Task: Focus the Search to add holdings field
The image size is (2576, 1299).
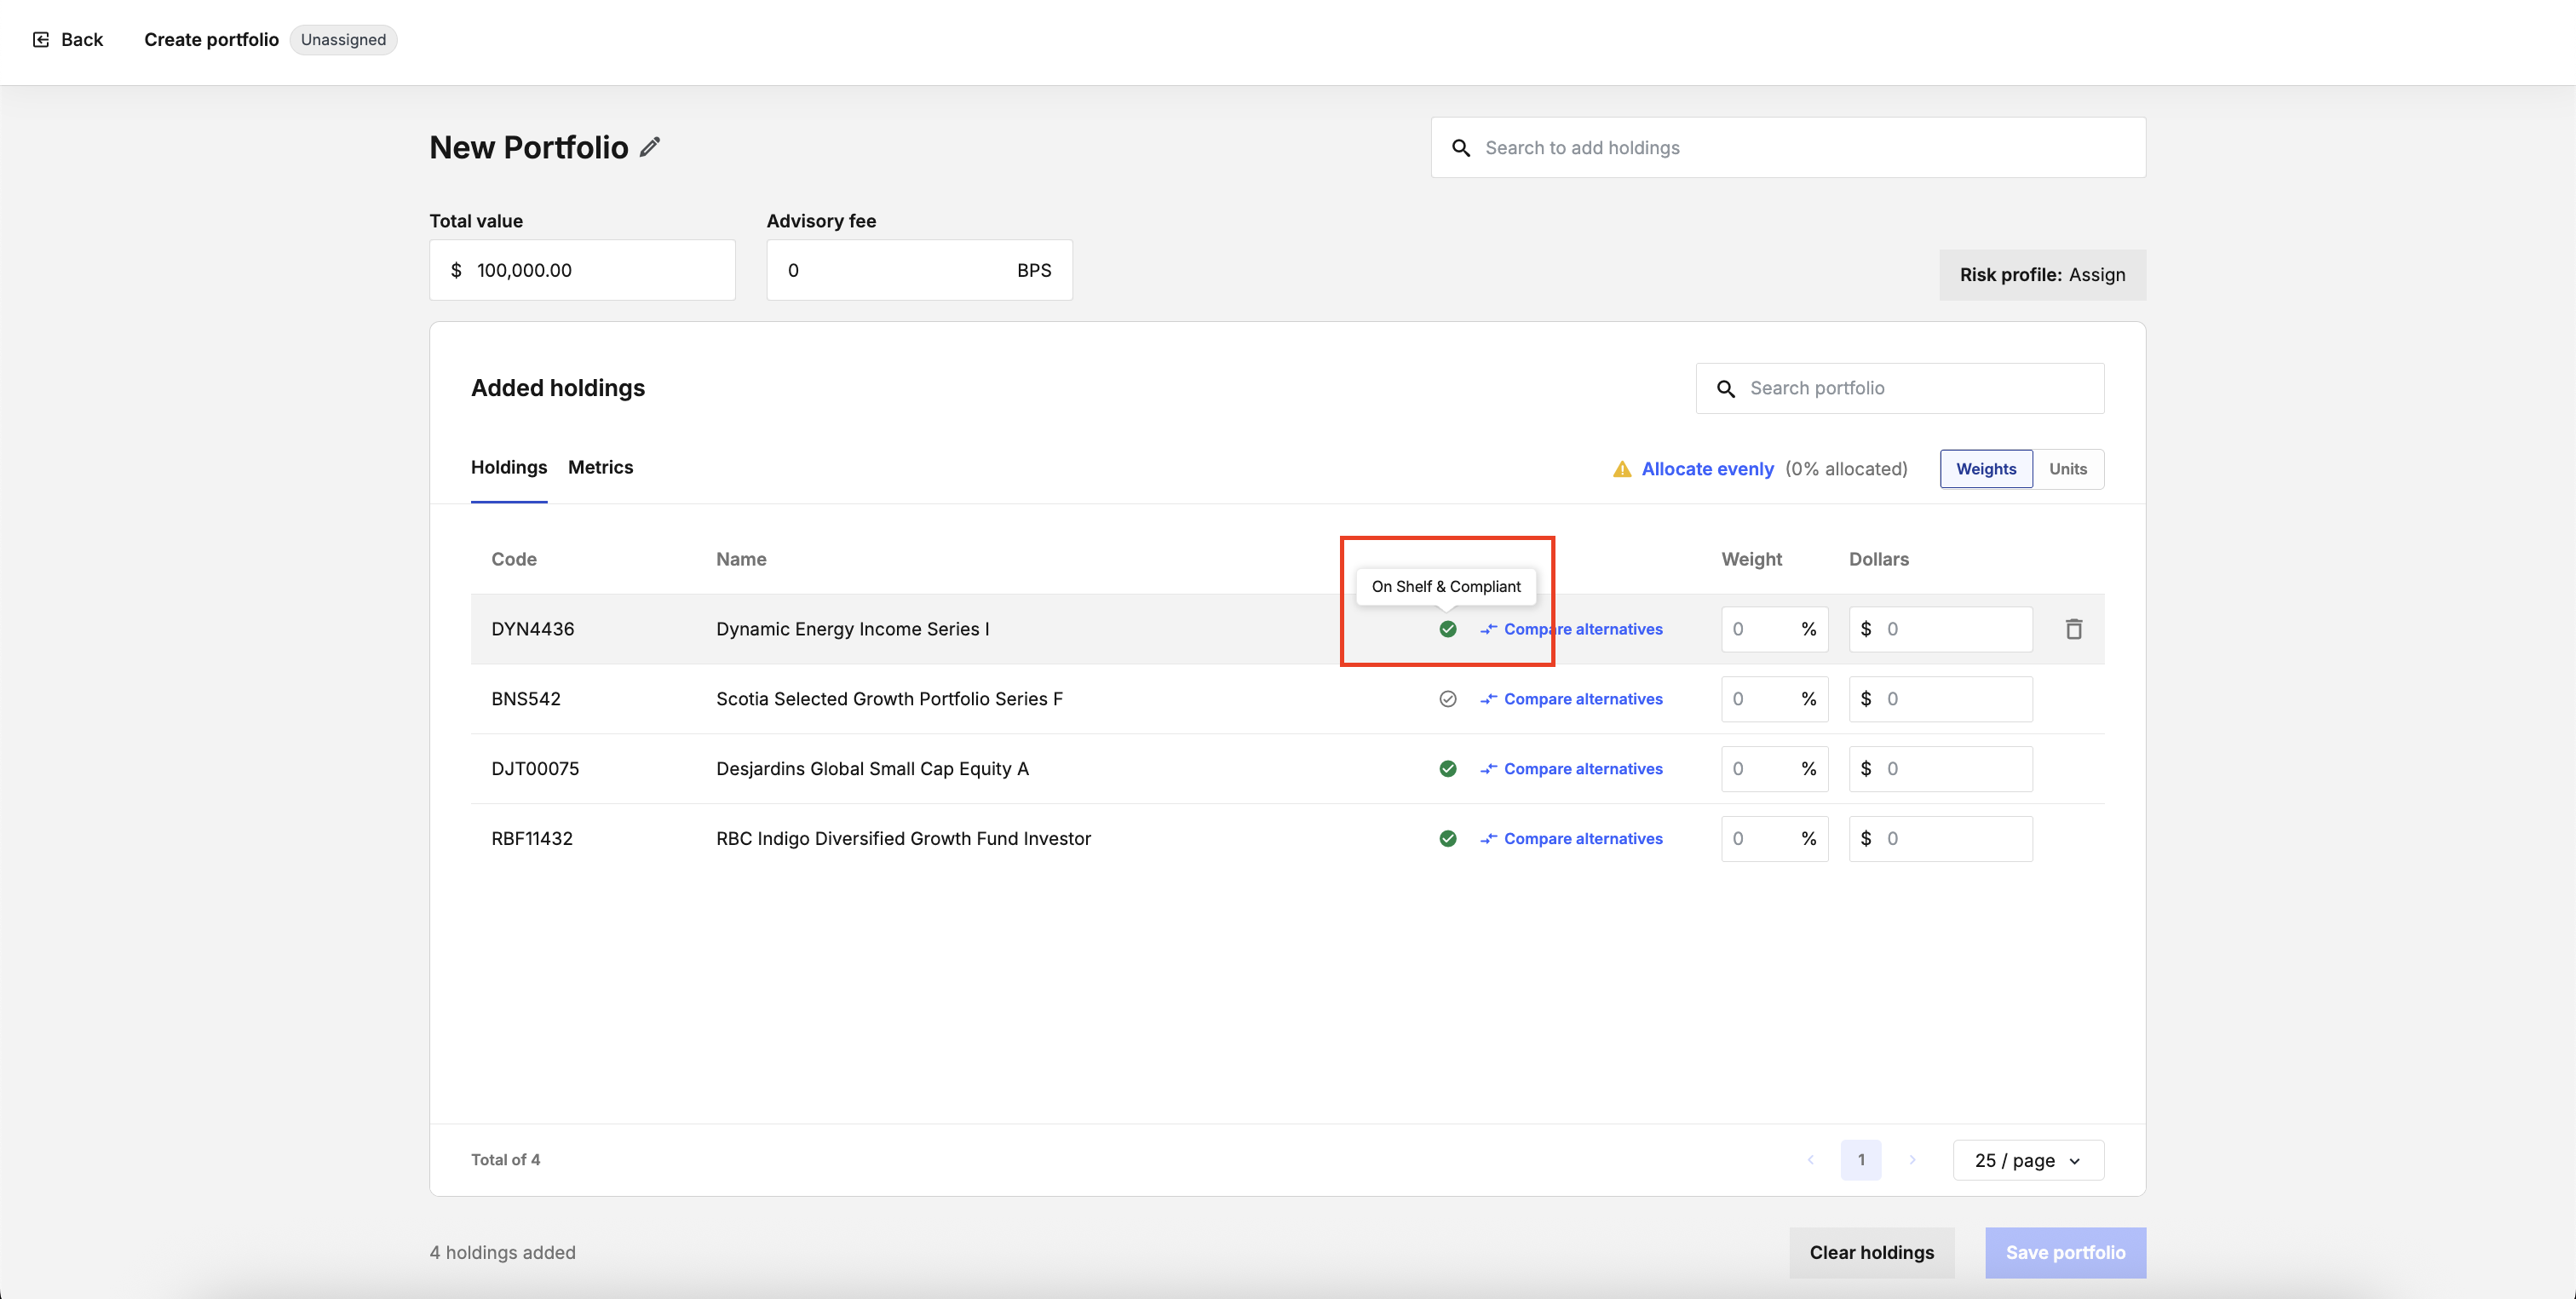Action: click(x=1788, y=148)
